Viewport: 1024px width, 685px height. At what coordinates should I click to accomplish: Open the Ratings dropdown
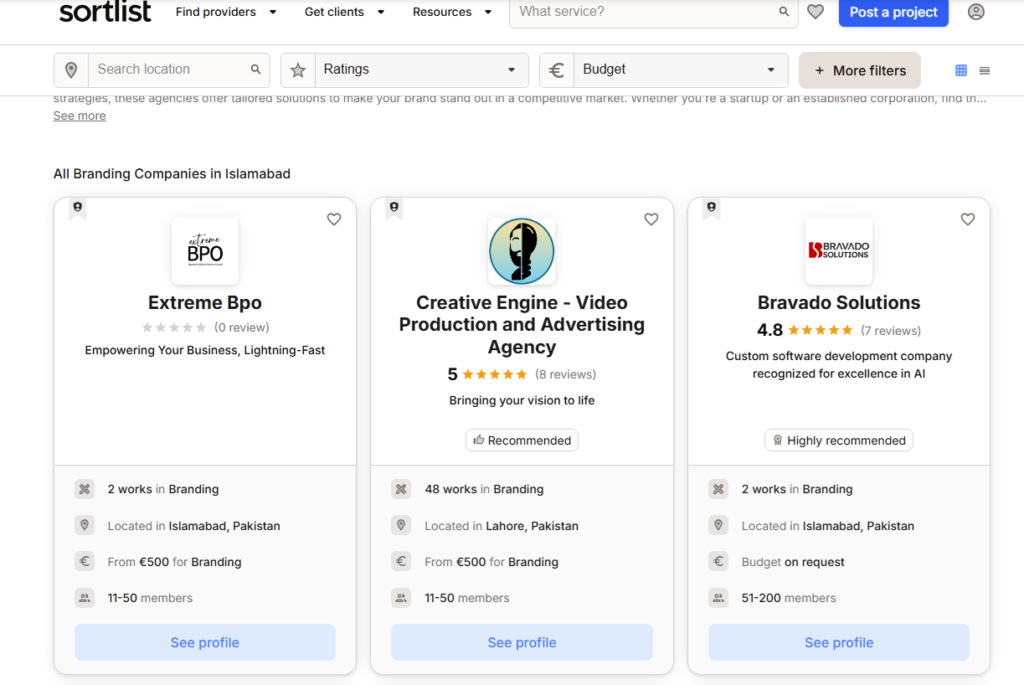(x=421, y=70)
